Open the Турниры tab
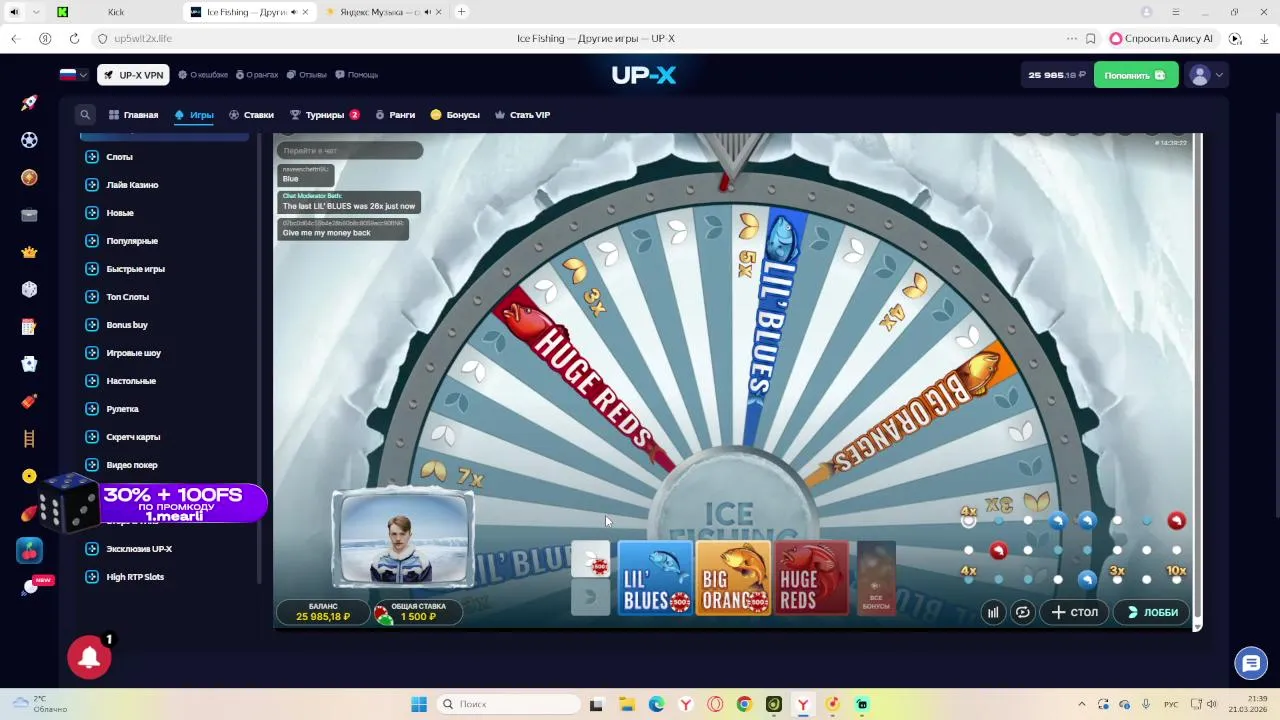The image size is (1280, 720). pos(324,115)
